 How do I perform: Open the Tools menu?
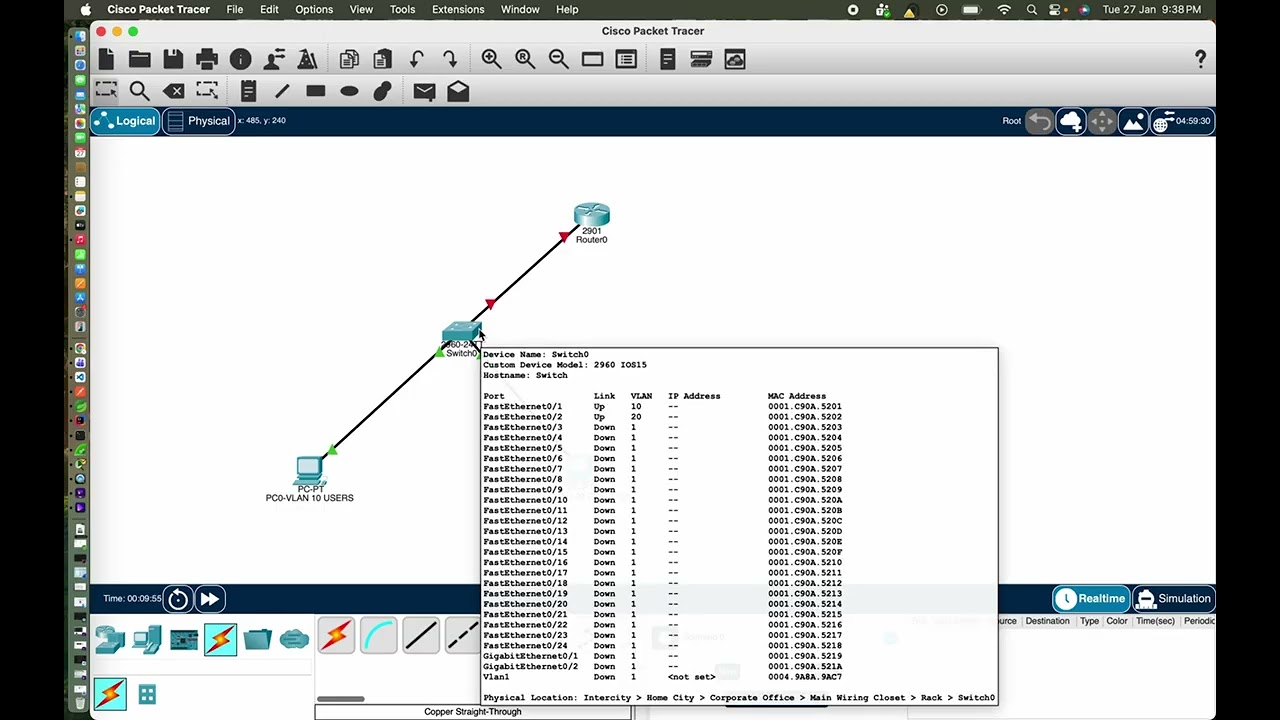click(402, 9)
